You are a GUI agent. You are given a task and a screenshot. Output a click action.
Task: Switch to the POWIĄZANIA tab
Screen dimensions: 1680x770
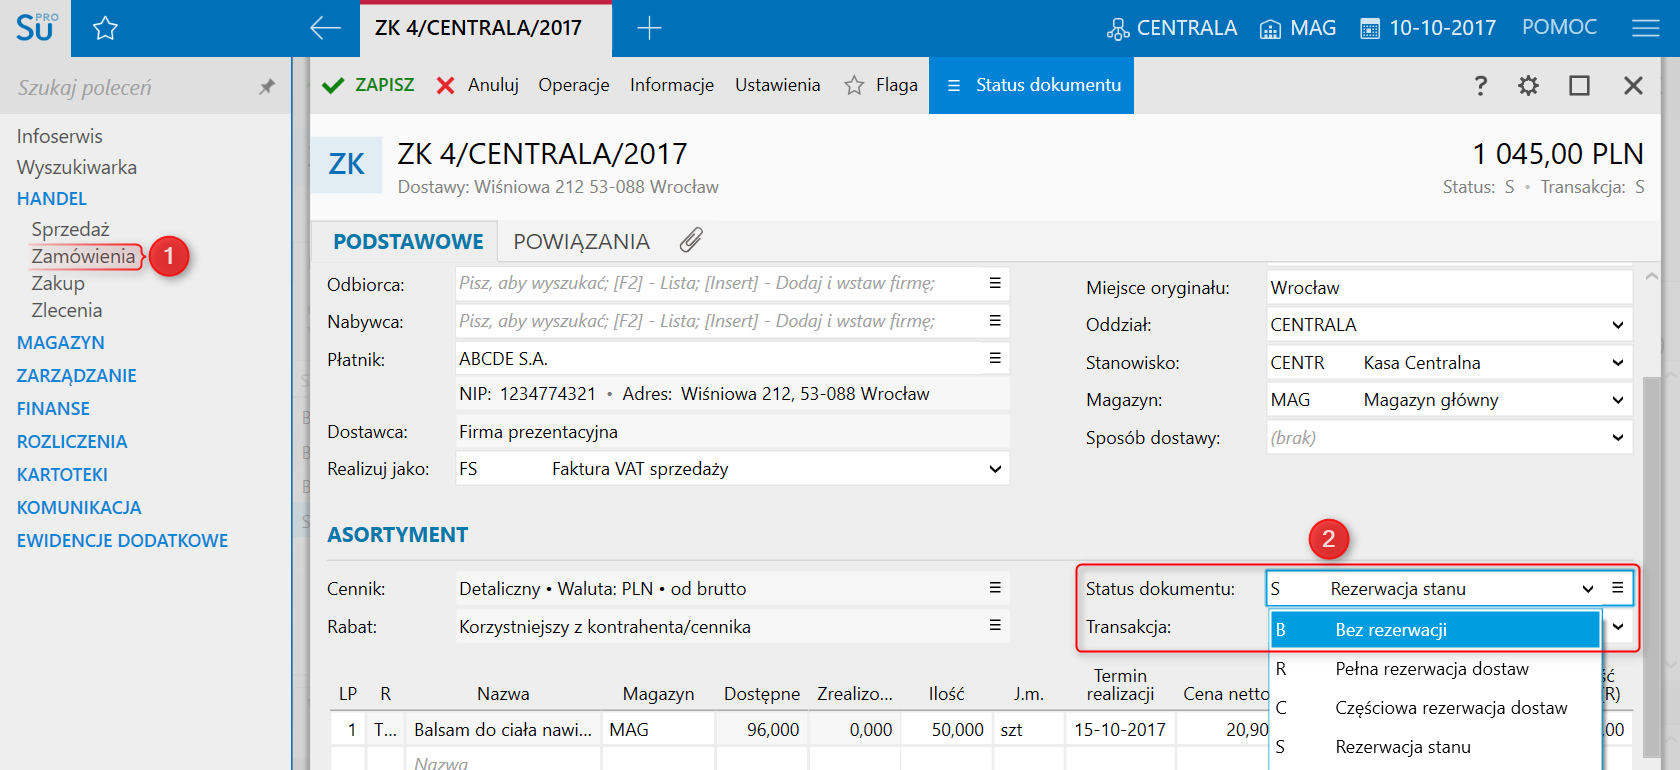coord(582,241)
